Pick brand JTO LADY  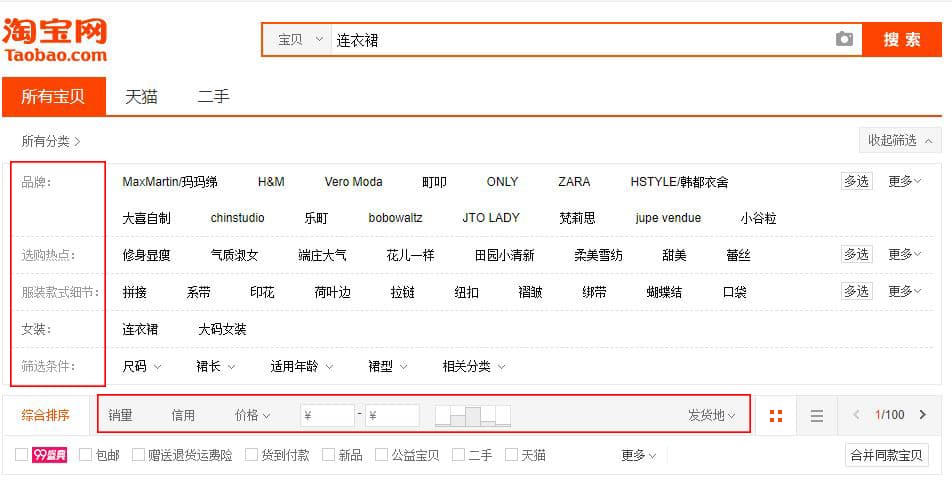491,218
